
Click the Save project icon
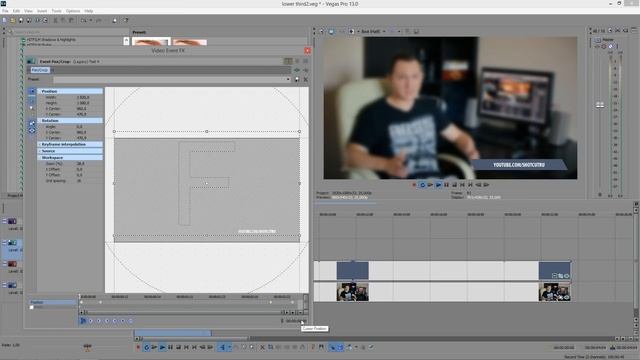point(21,20)
